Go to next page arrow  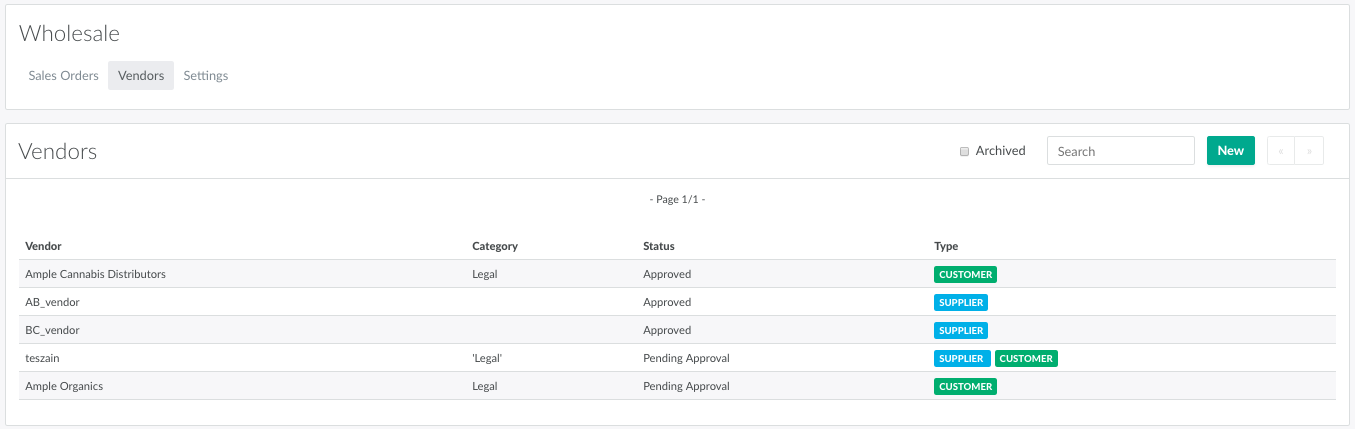point(1309,151)
